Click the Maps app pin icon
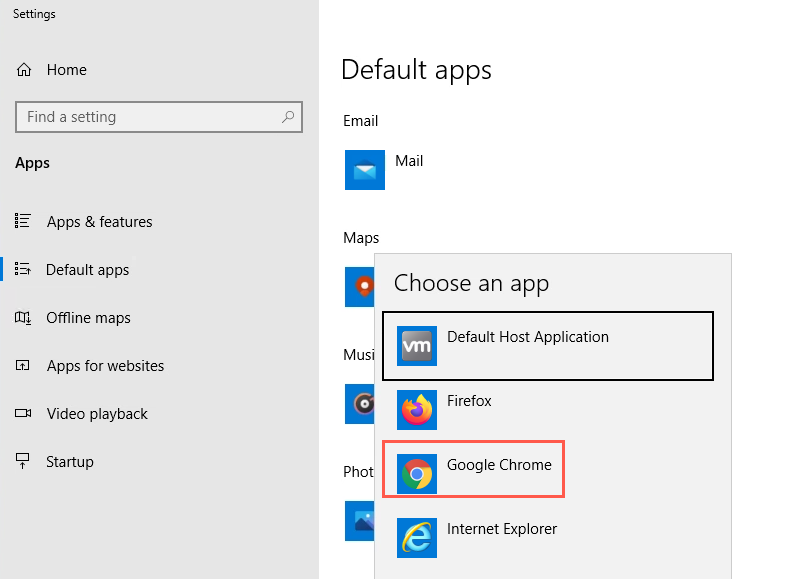 point(360,287)
